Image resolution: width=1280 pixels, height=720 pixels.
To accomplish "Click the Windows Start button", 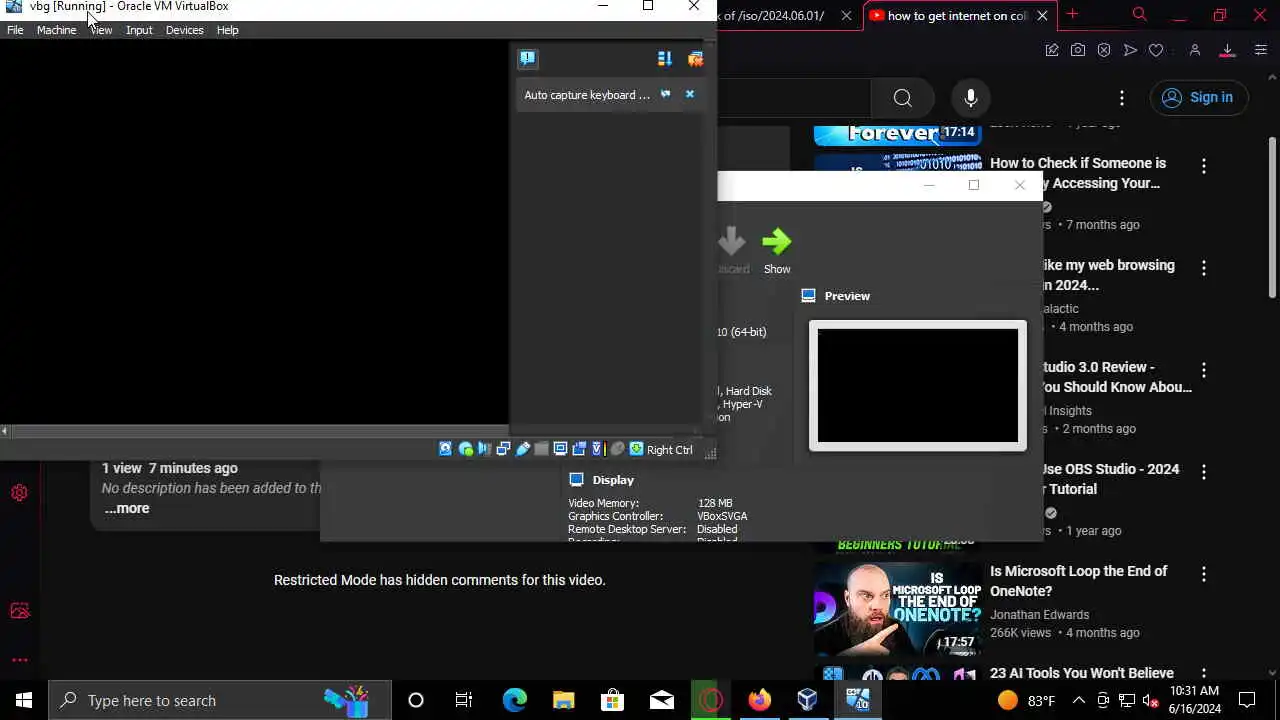I will point(24,700).
